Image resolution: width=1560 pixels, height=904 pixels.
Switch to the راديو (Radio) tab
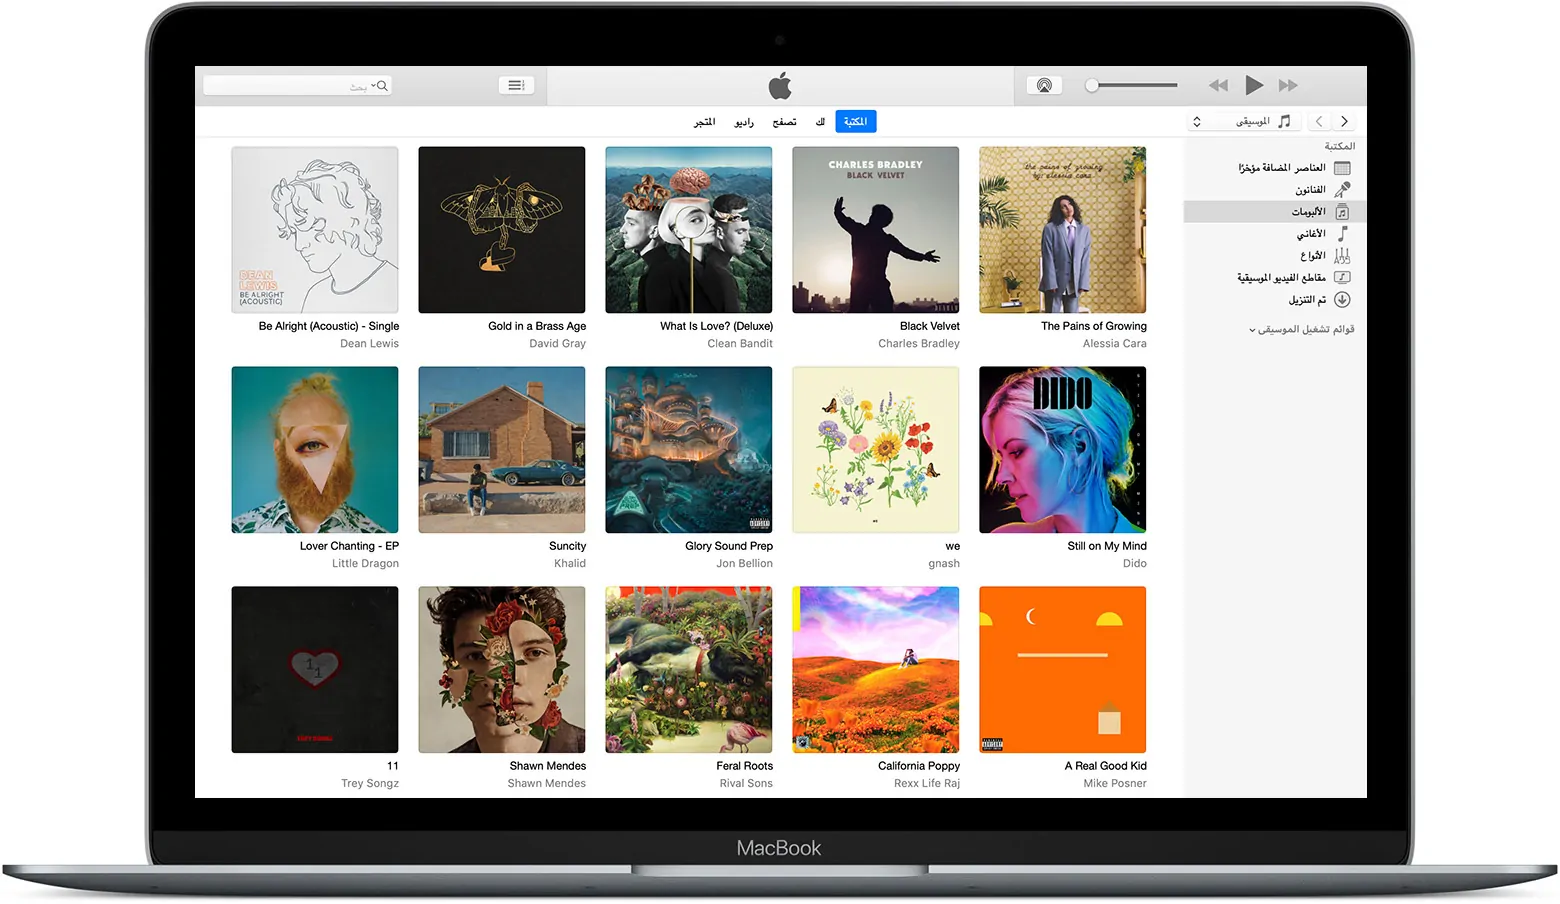pos(744,122)
